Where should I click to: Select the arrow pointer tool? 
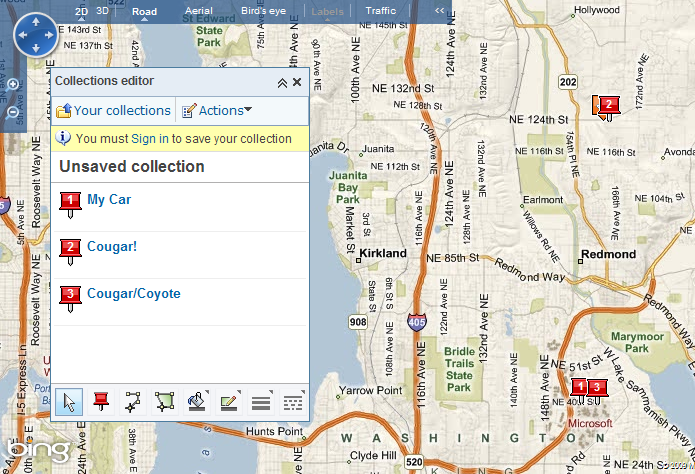pyautogui.click(x=69, y=402)
